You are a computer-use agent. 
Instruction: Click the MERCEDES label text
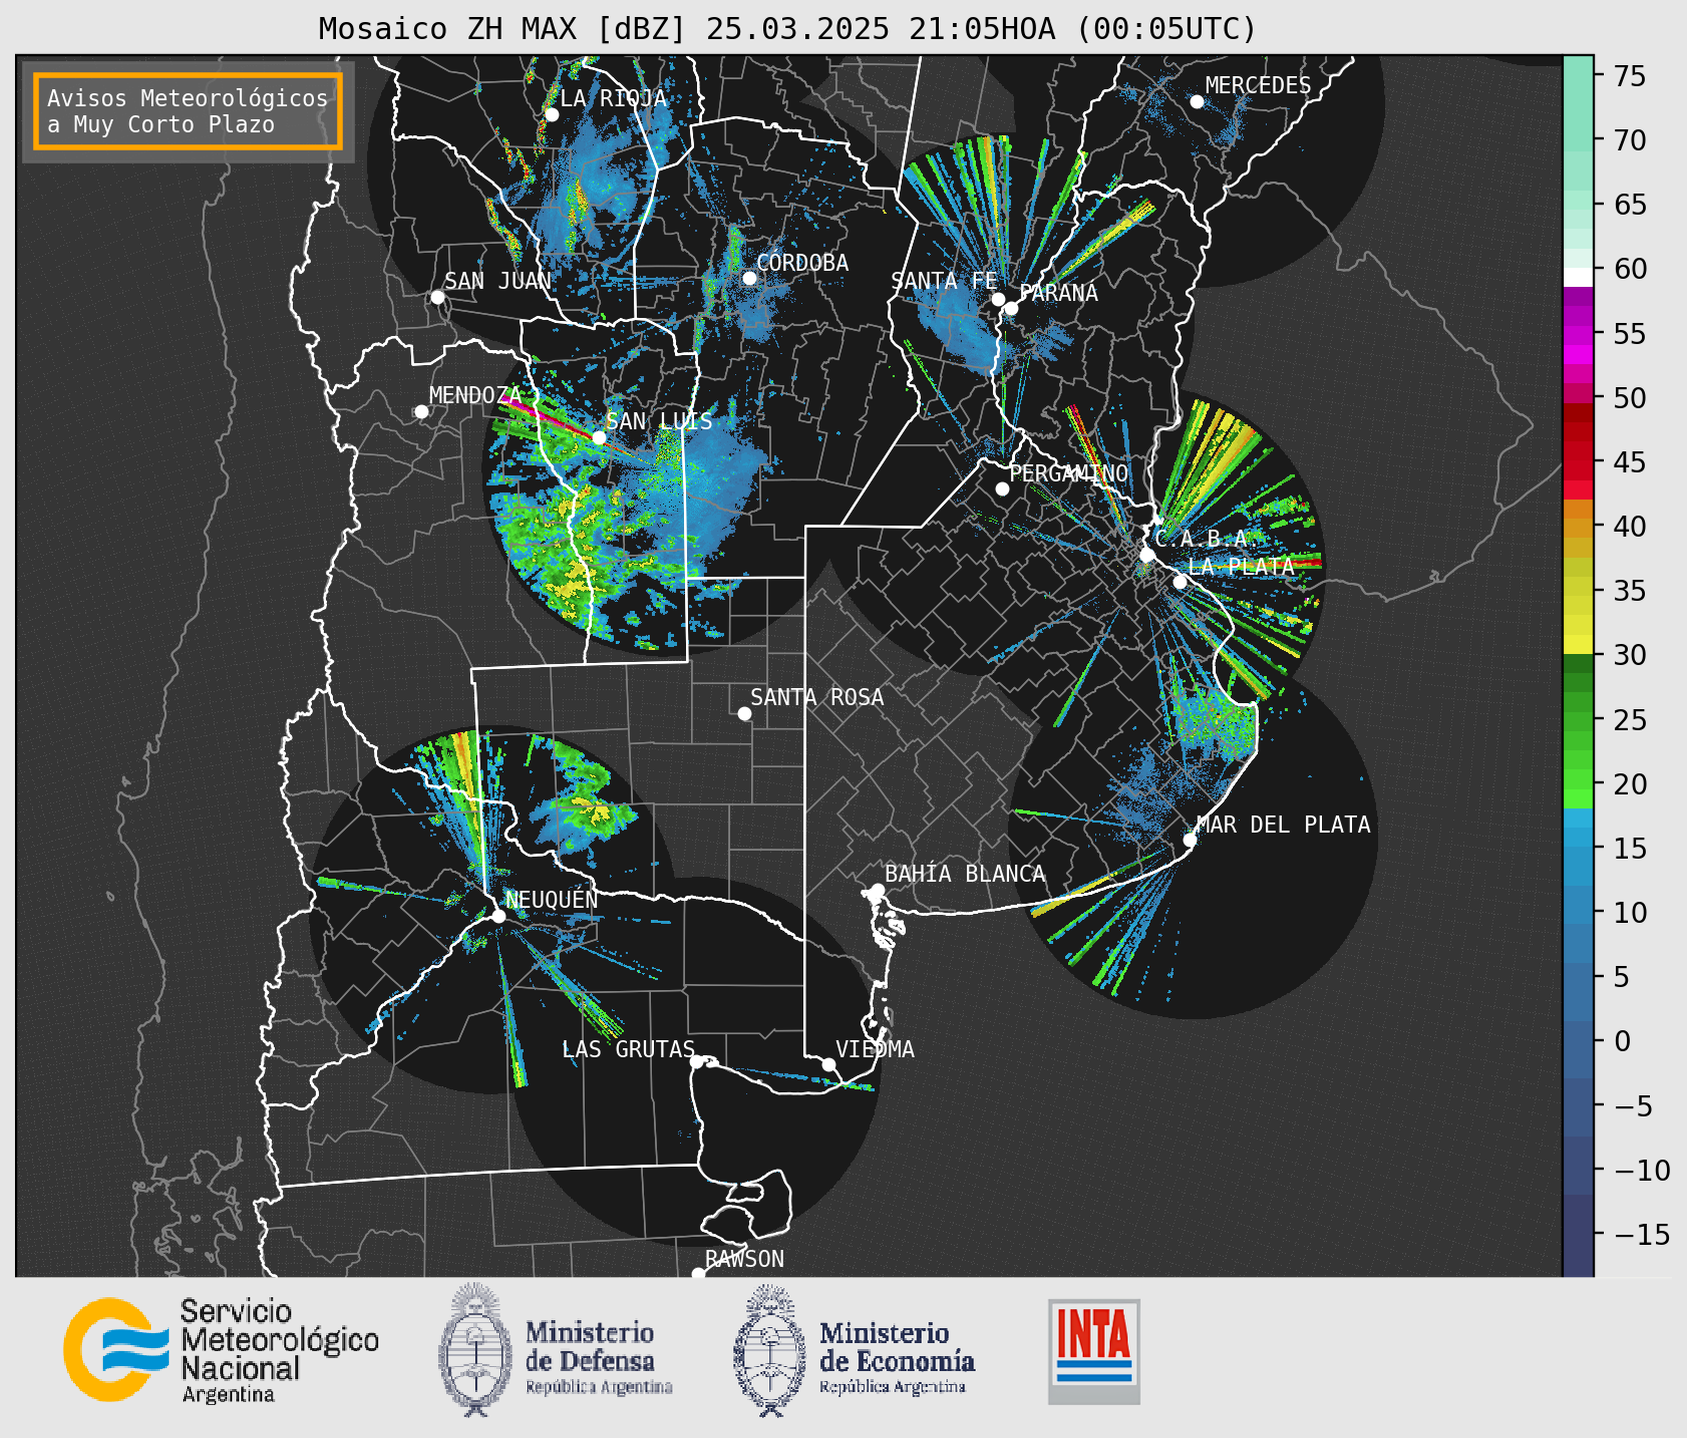[1258, 86]
